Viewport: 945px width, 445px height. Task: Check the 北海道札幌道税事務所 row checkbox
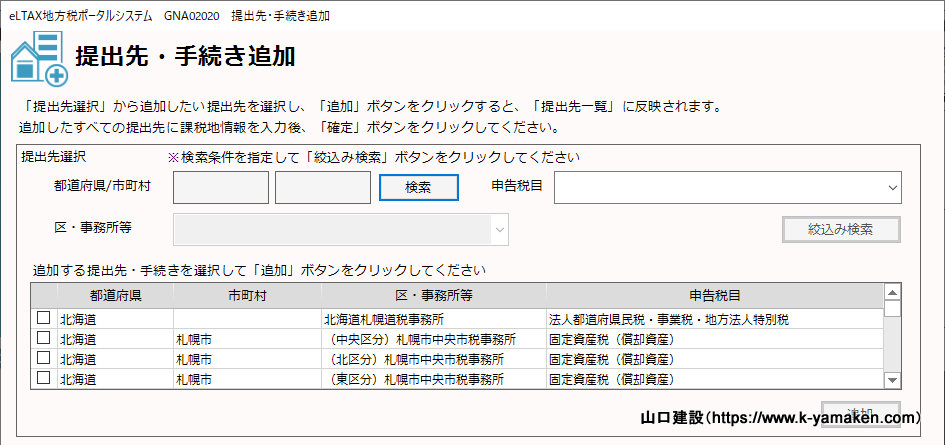coord(43,319)
